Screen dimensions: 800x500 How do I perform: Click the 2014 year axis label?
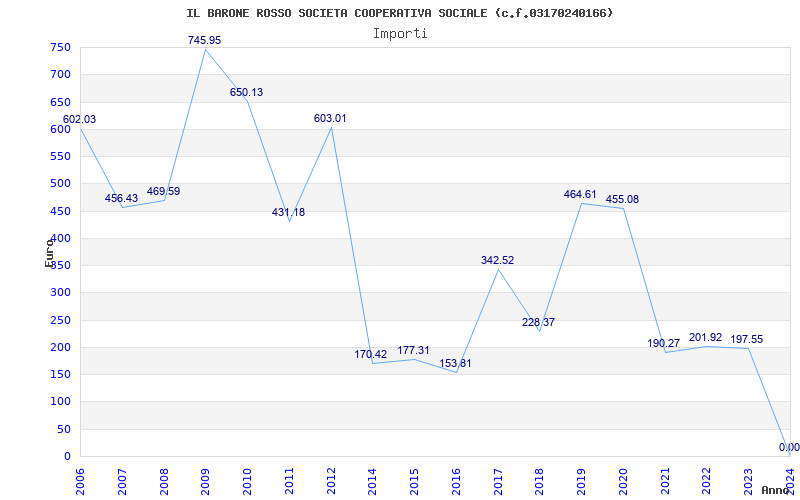coord(372,482)
